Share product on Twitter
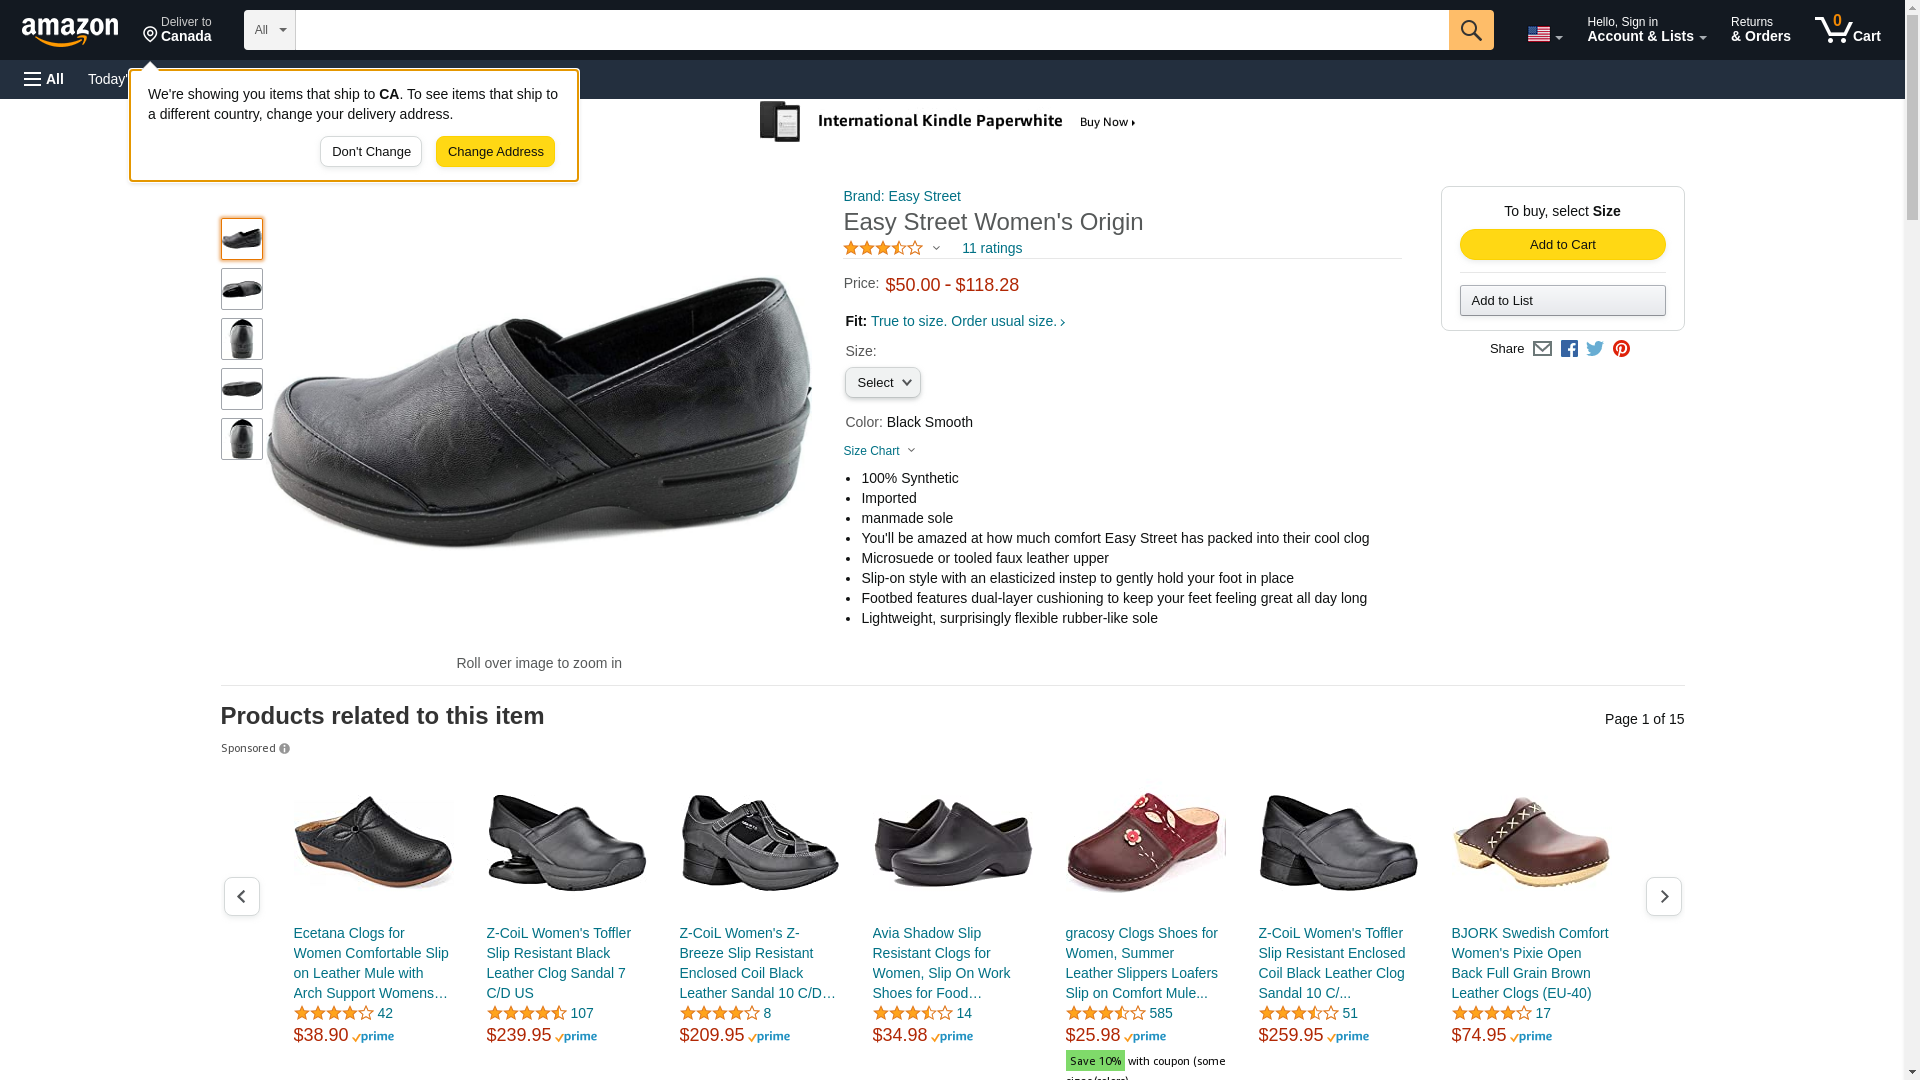This screenshot has height=1080, width=1920. [x=1595, y=349]
